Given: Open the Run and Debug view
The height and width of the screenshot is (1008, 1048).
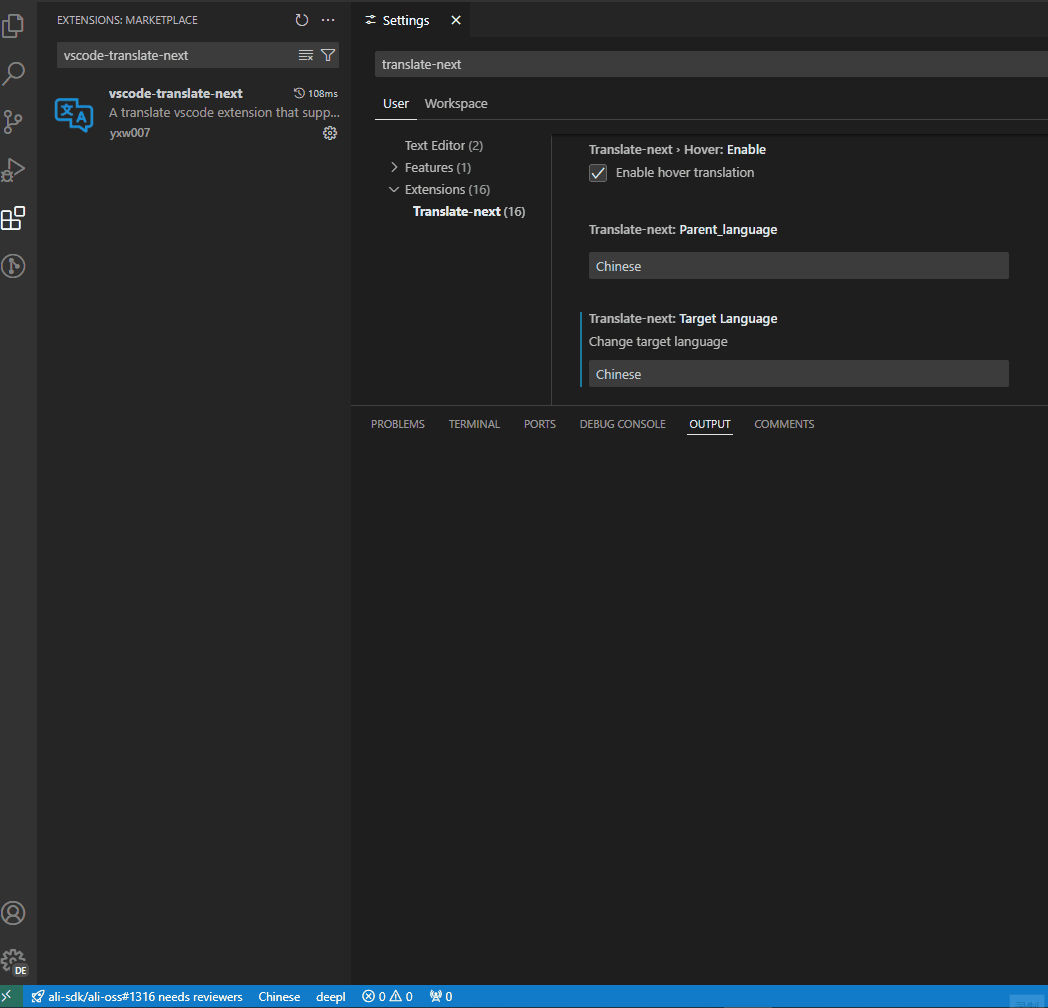Looking at the screenshot, I should coord(13,170).
